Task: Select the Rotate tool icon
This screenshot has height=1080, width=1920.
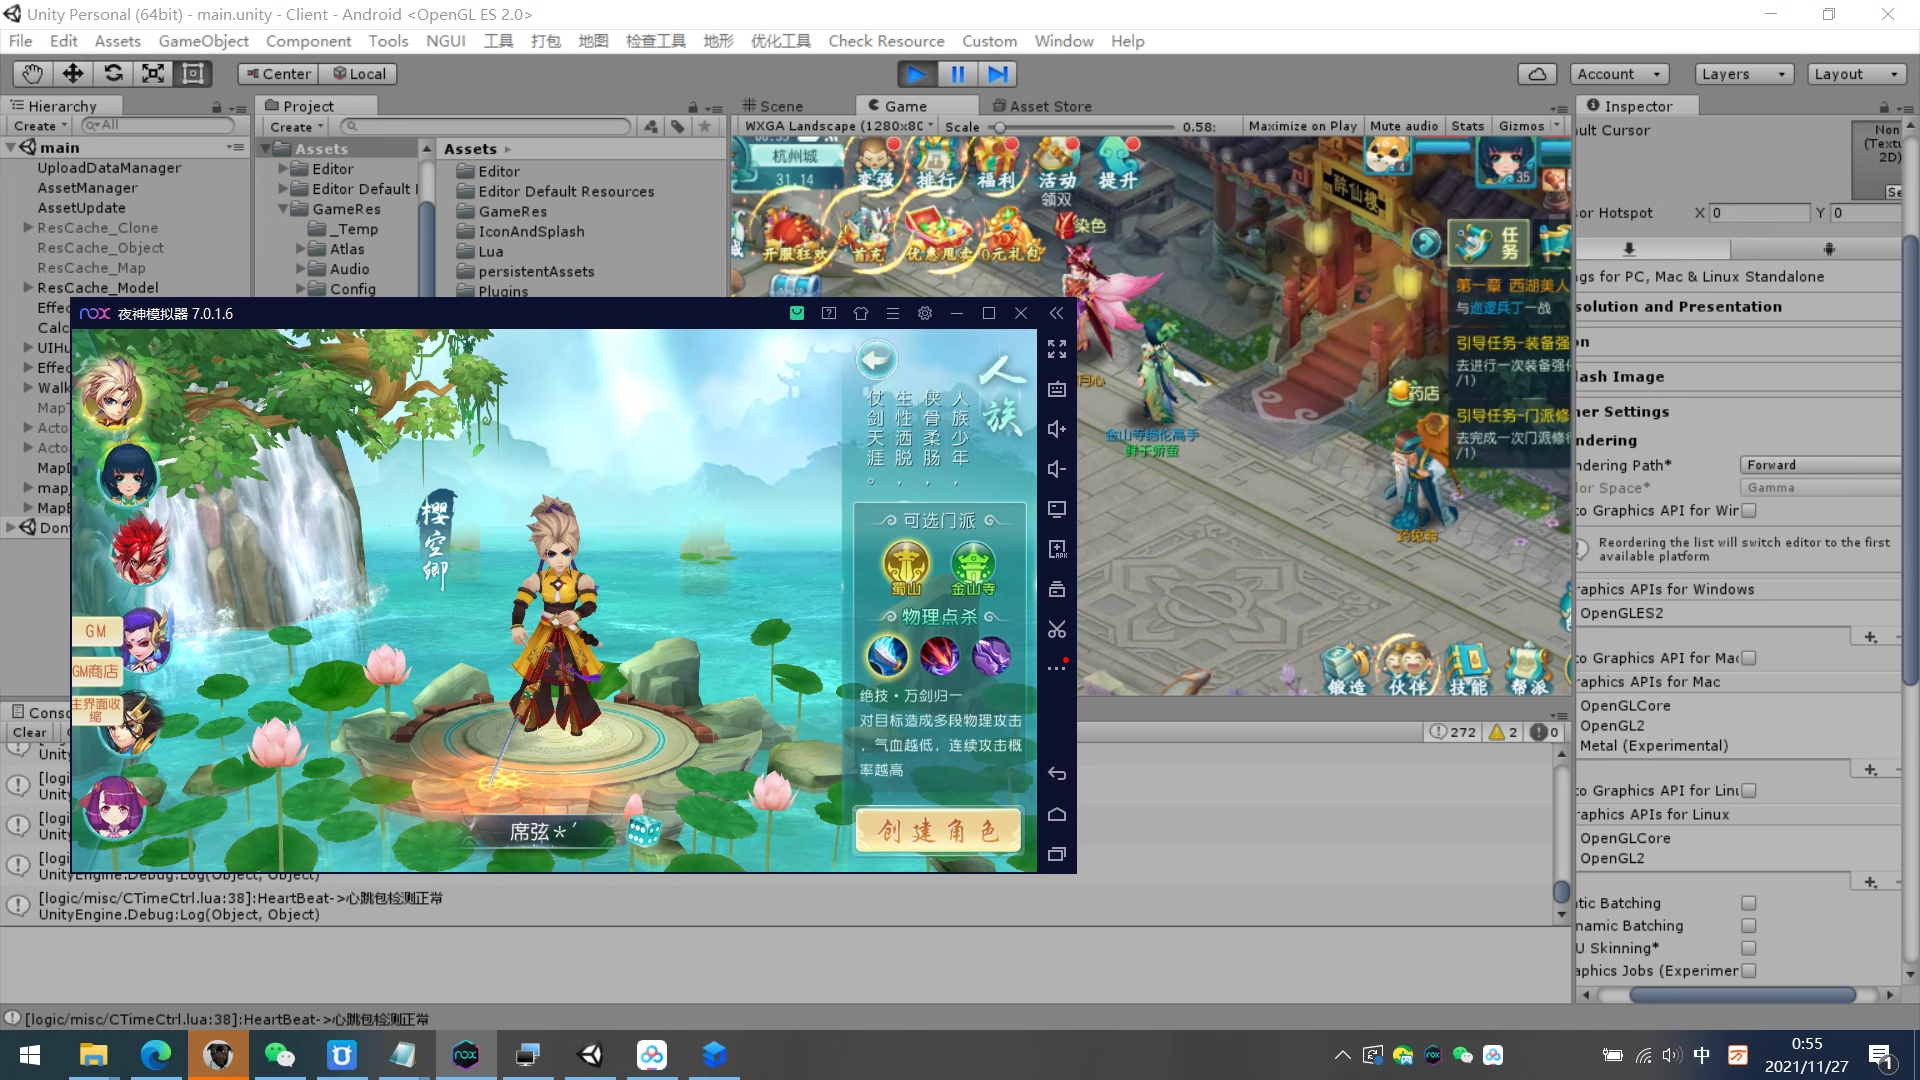Action: coord(113,74)
